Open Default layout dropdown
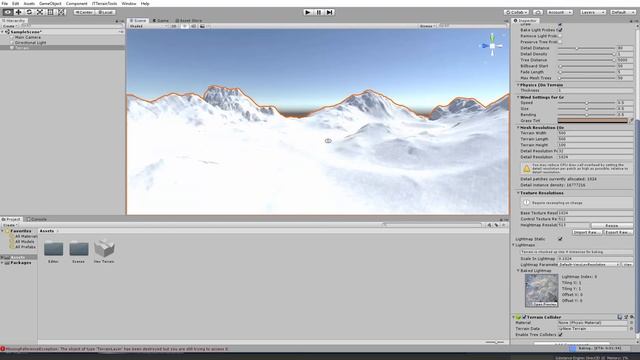The height and width of the screenshot is (360, 640). [x=623, y=12]
